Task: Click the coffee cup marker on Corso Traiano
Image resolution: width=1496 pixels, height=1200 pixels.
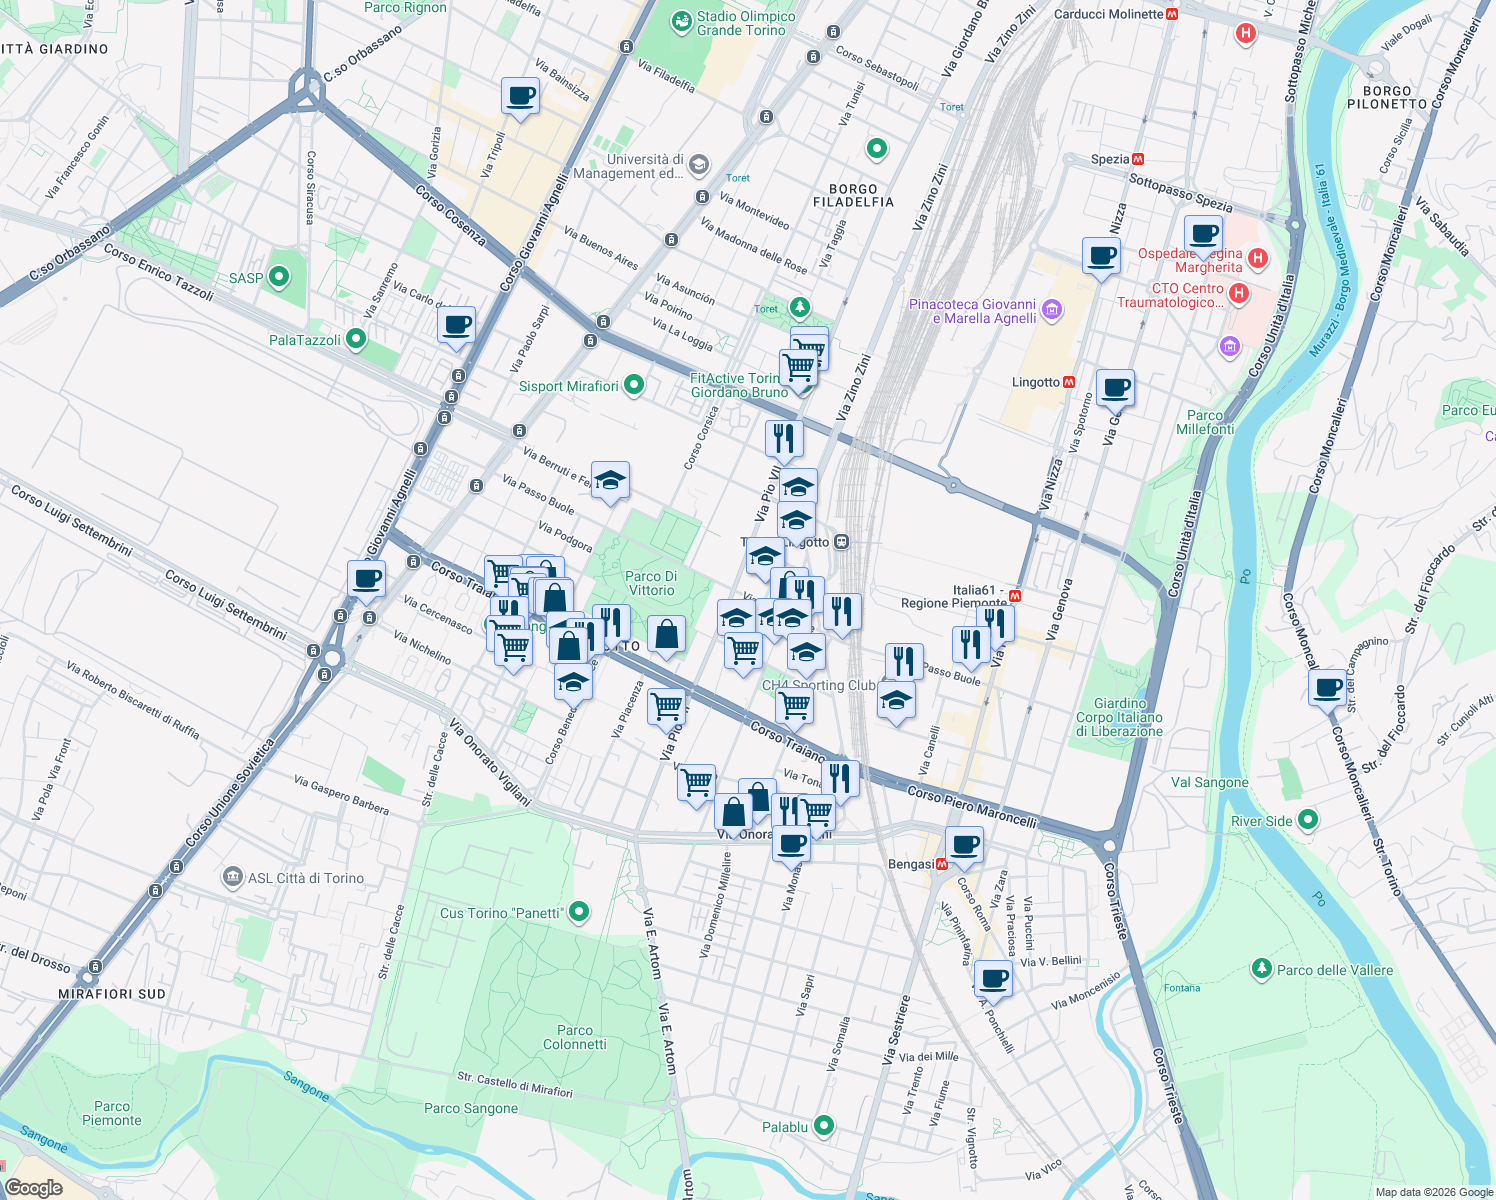Action: coord(366,580)
